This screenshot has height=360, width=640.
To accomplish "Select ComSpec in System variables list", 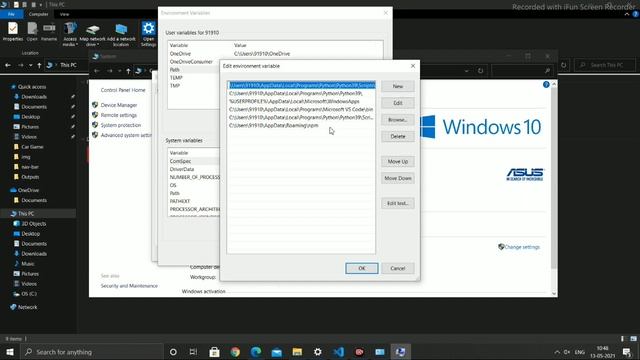I will (193, 161).
